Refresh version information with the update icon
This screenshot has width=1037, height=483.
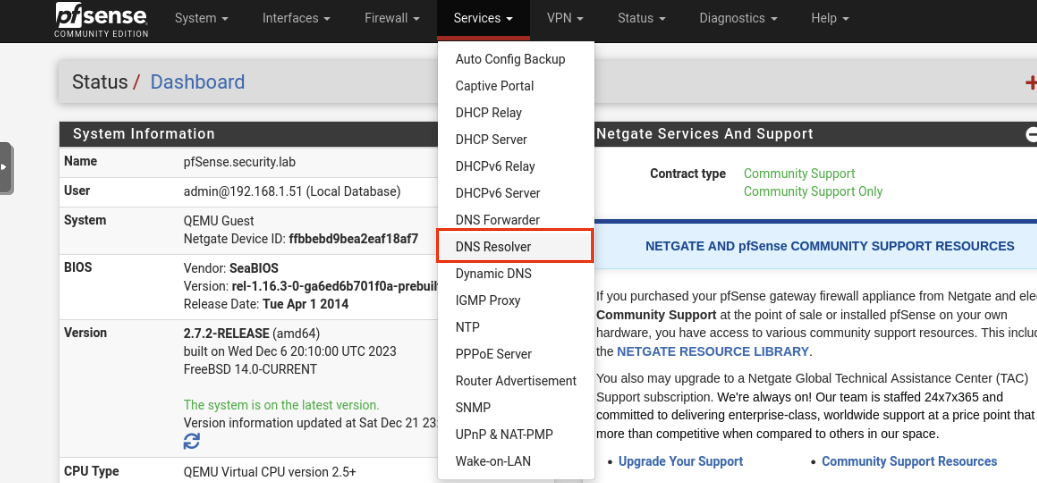[191, 441]
